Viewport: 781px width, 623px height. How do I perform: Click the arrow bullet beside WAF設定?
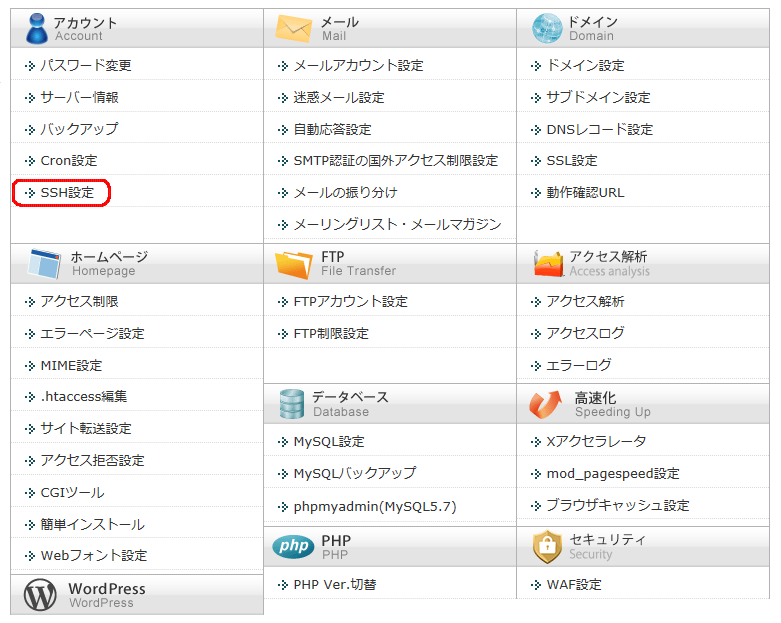coord(536,585)
